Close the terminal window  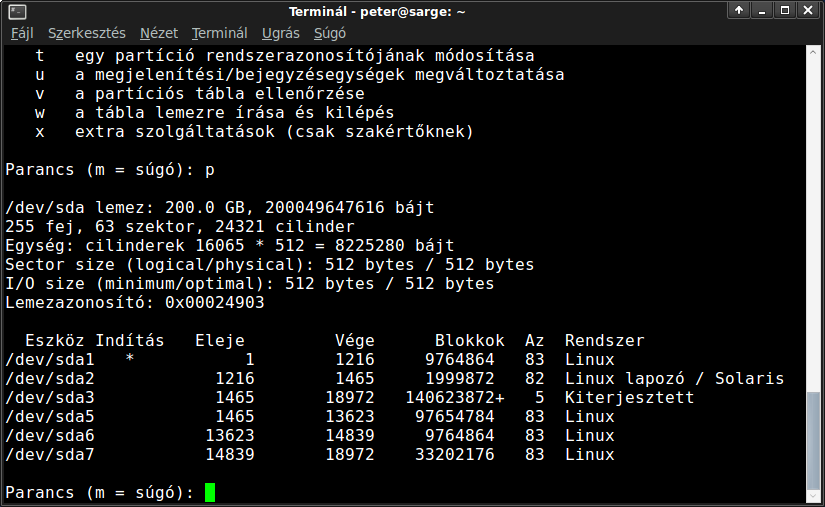click(808, 10)
